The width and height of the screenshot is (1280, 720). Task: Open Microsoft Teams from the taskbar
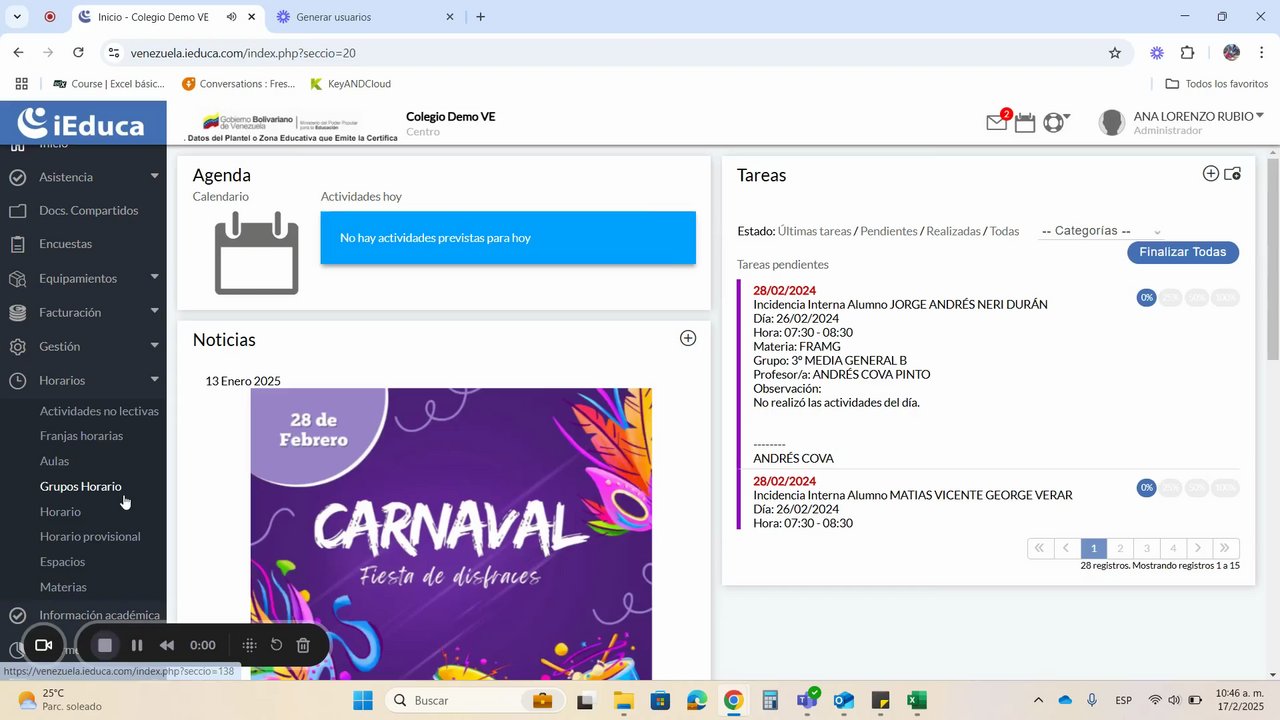click(x=807, y=700)
